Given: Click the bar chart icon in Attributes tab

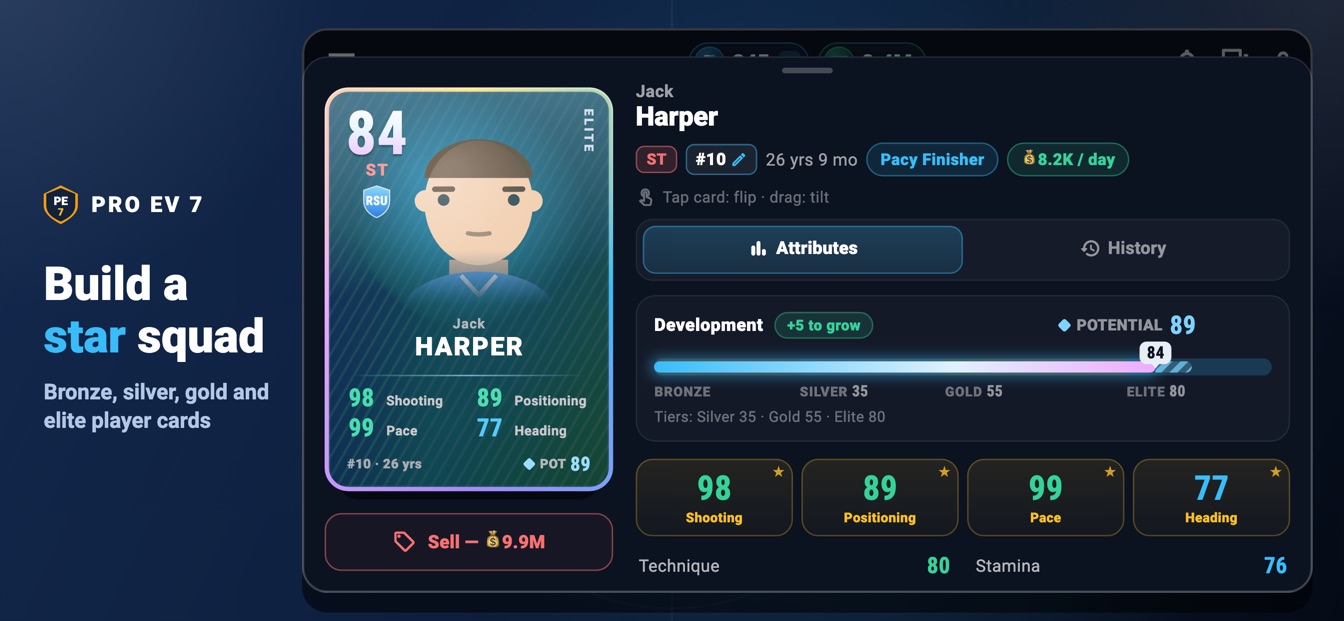Looking at the screenshot, I should tap(758, 248).
